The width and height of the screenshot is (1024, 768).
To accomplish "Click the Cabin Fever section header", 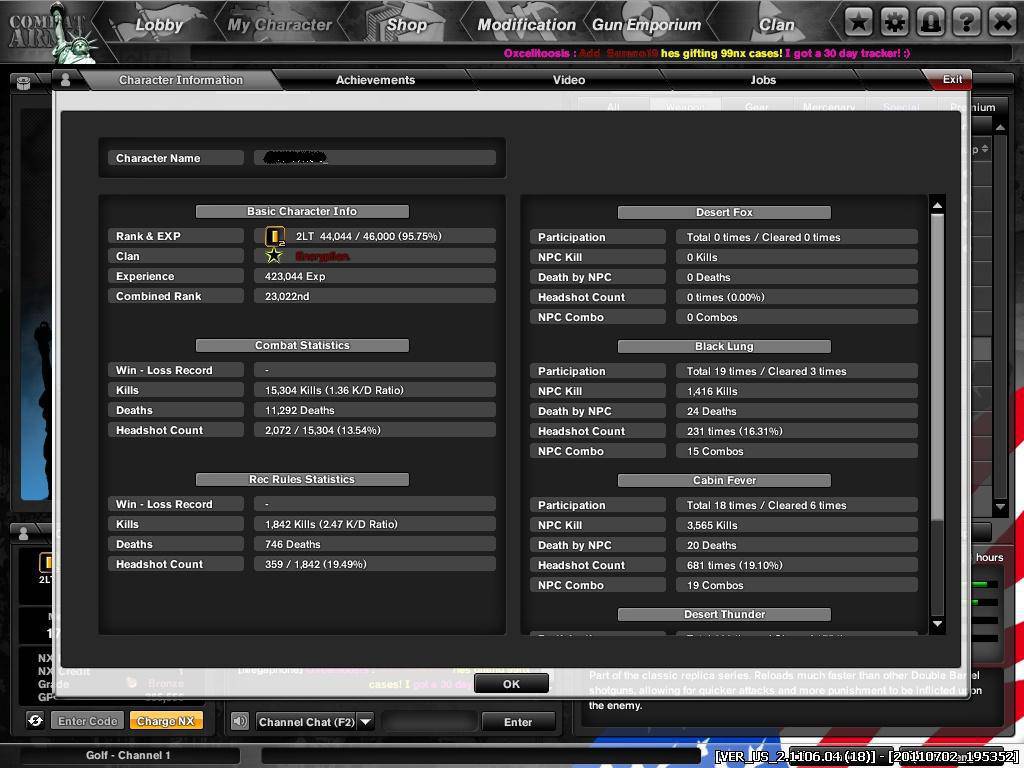I will point(724,481).
